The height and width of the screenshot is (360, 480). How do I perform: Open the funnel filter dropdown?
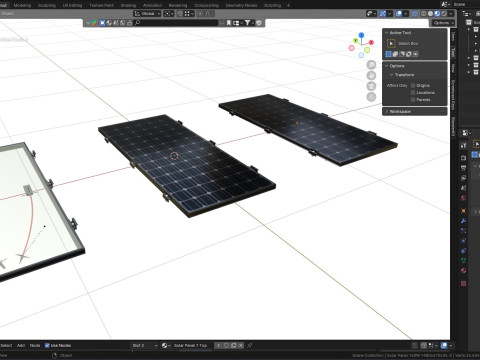coord(249,23)
